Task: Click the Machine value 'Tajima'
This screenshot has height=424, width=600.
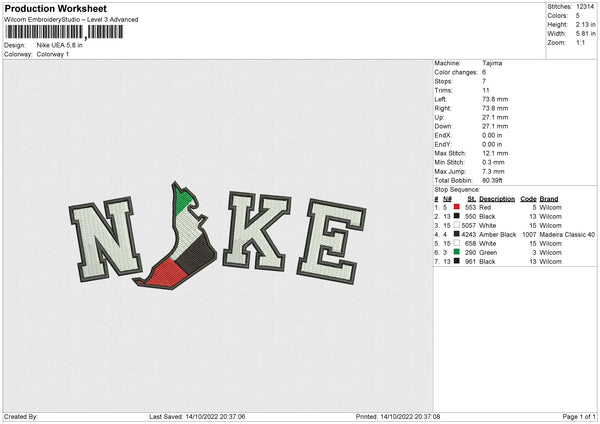Action: pyautogui.click(x=492, y=63)
